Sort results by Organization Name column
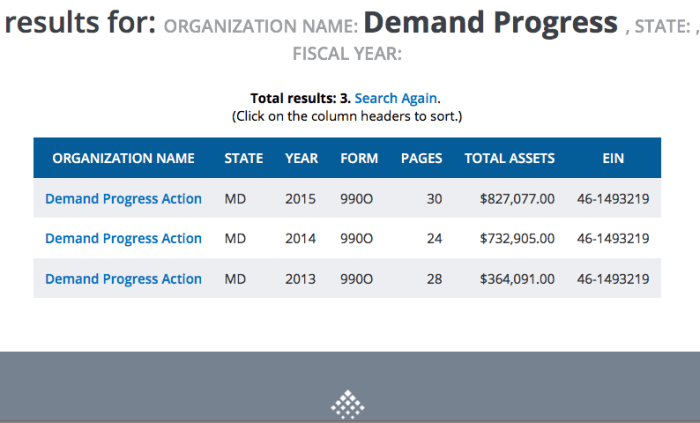Image resolution: width=700 pixels, height=423 pixels. tap(123, 158)
